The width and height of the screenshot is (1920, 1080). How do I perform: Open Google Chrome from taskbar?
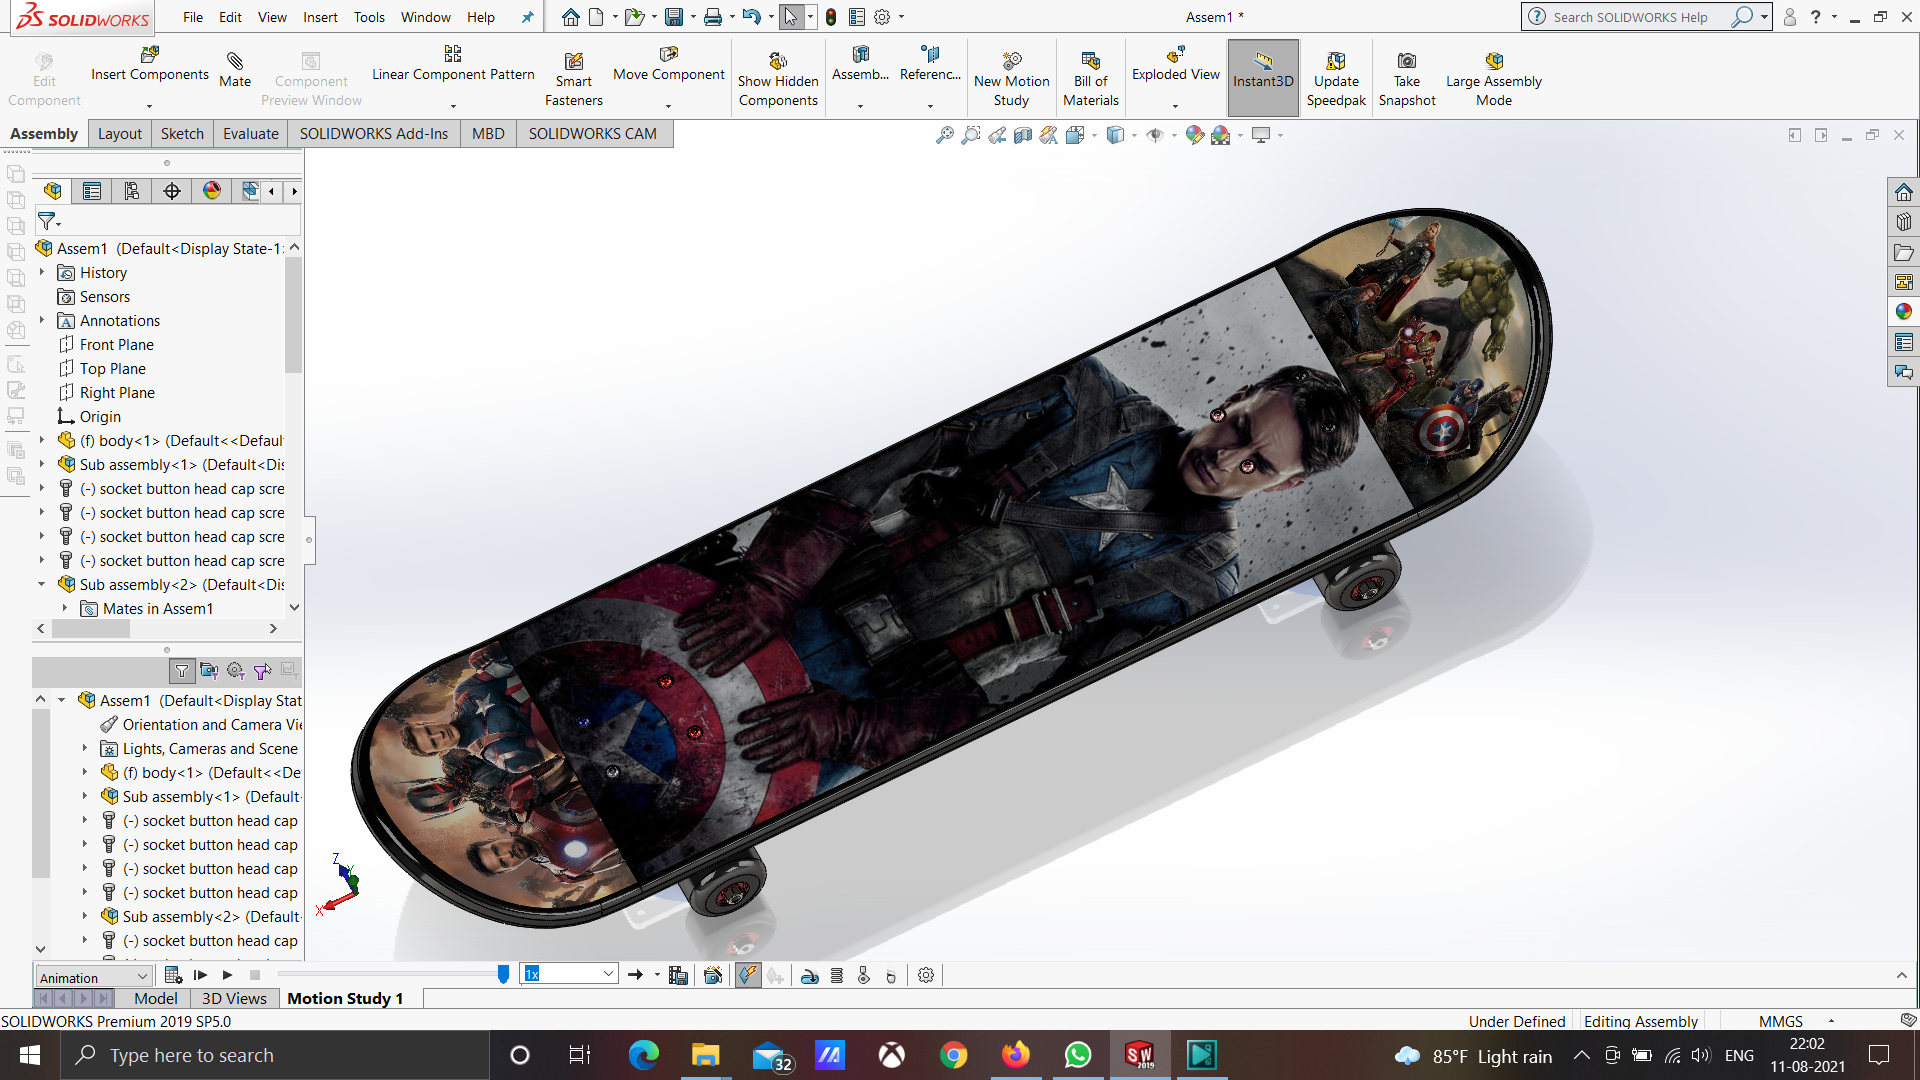click(953, 1055)
